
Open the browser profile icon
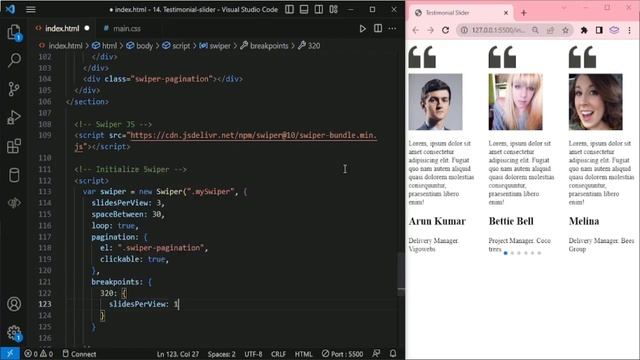click(614, 30)
